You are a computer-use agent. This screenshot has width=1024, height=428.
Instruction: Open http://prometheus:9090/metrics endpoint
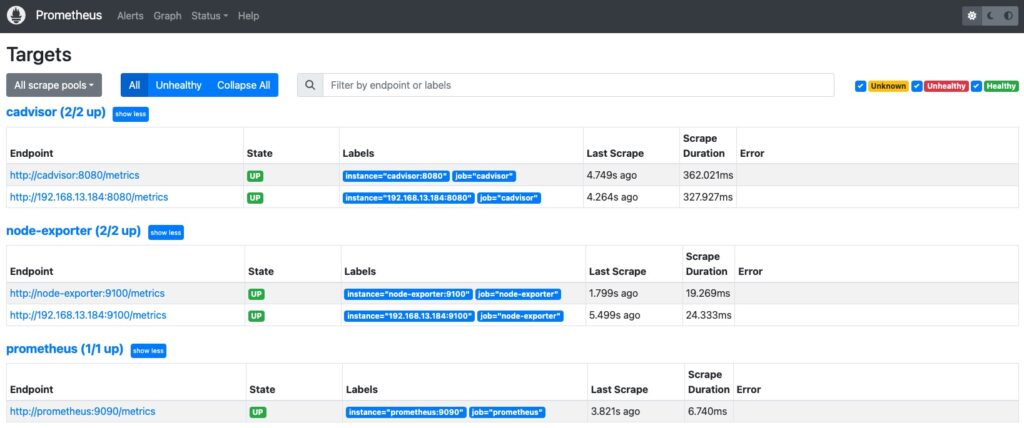click(82, 412)
